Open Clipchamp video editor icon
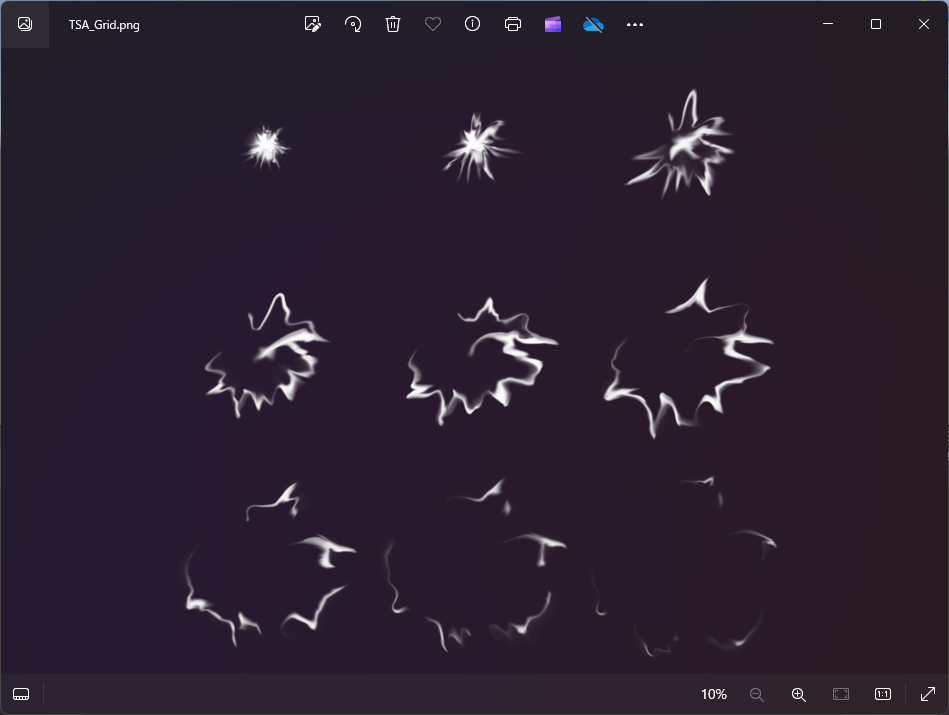Screen dimensions: 949x715 [x=553, y=24]
